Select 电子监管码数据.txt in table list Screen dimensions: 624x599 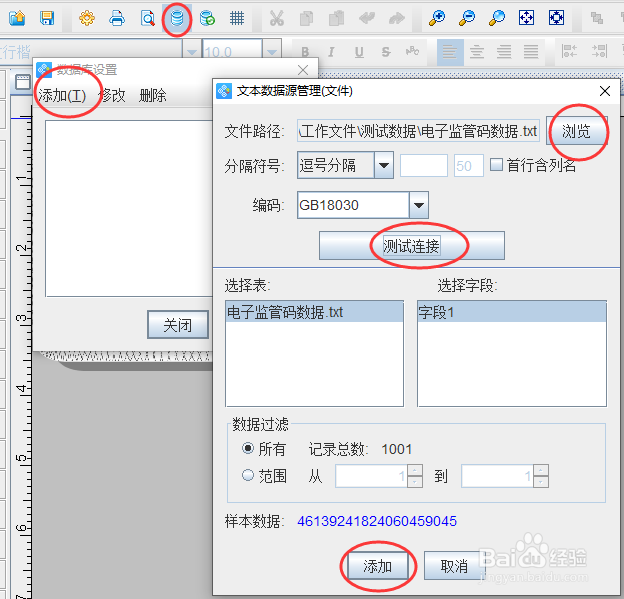(x=314, y=312)
